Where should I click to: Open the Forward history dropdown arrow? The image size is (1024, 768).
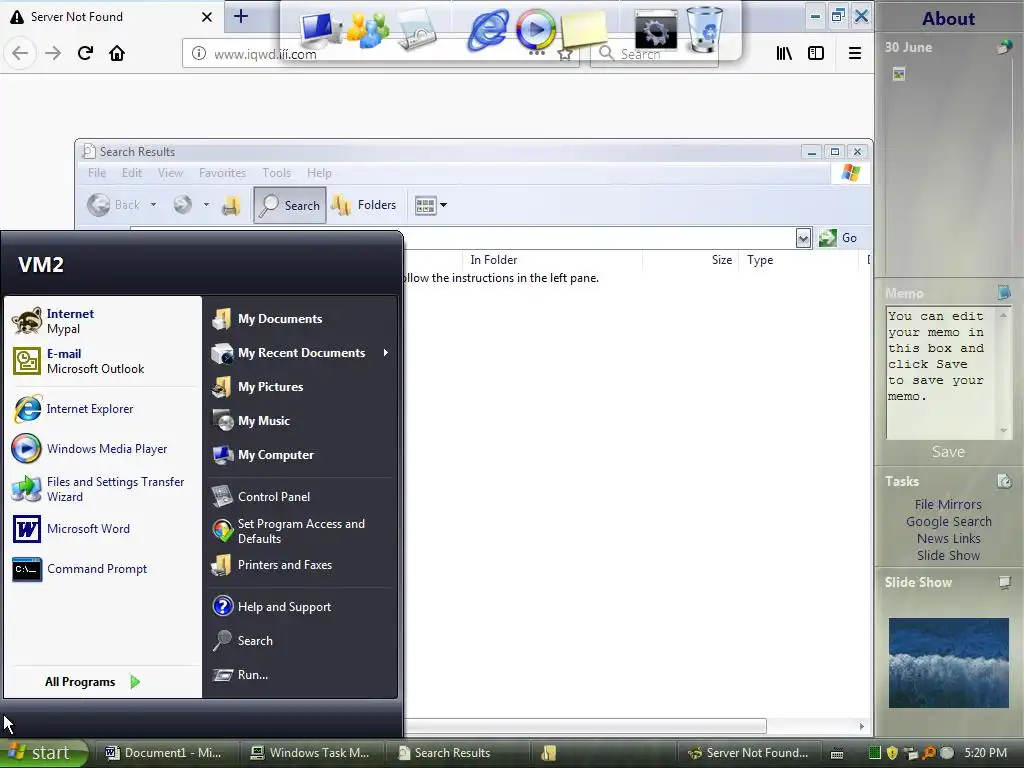(x=206, y=205)
